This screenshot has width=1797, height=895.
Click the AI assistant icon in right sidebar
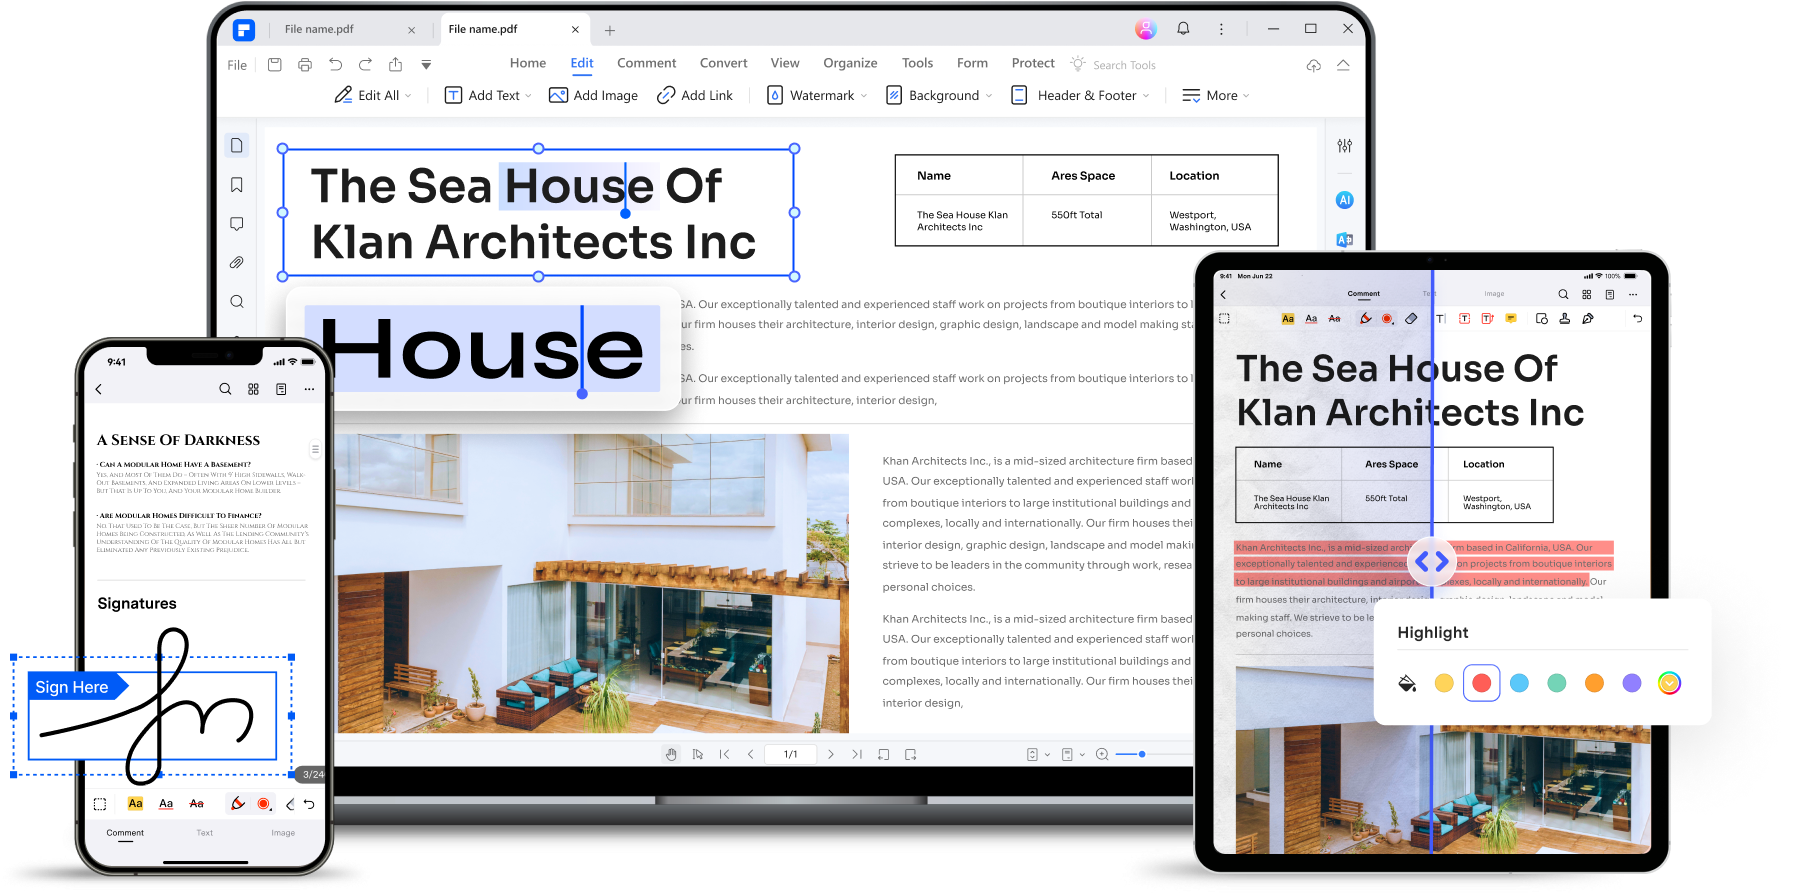1345,200
